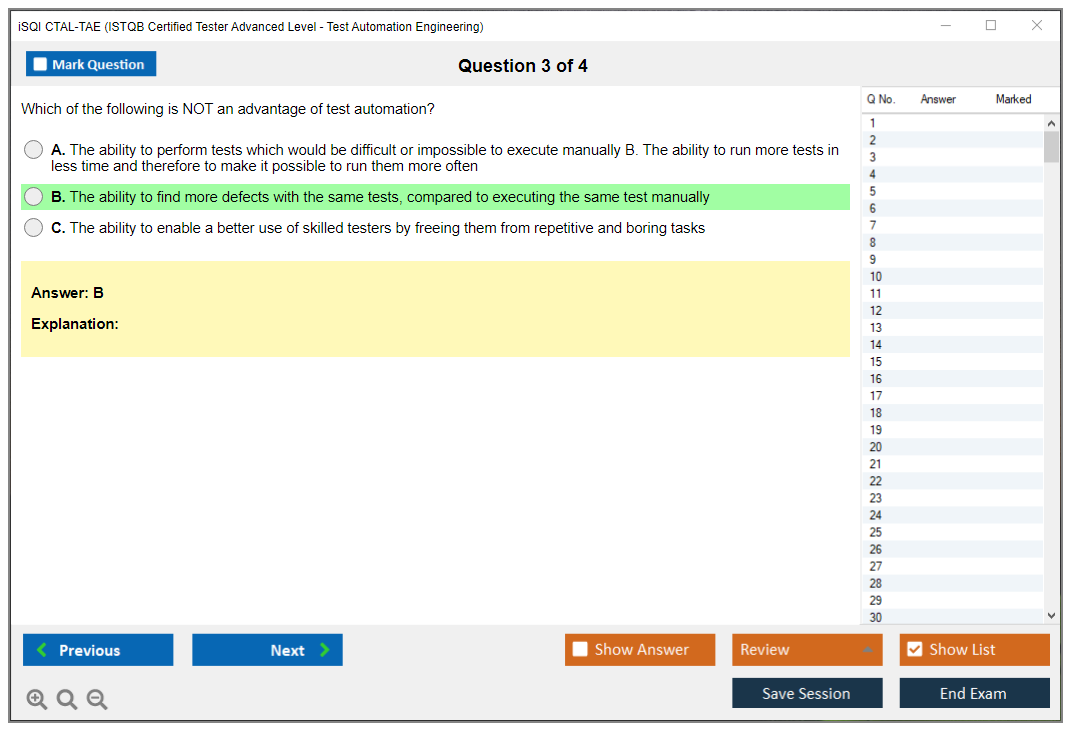This screenshot has height=735, width=1075.
Task: Open the Review dropdown menu
Action: 807,650
